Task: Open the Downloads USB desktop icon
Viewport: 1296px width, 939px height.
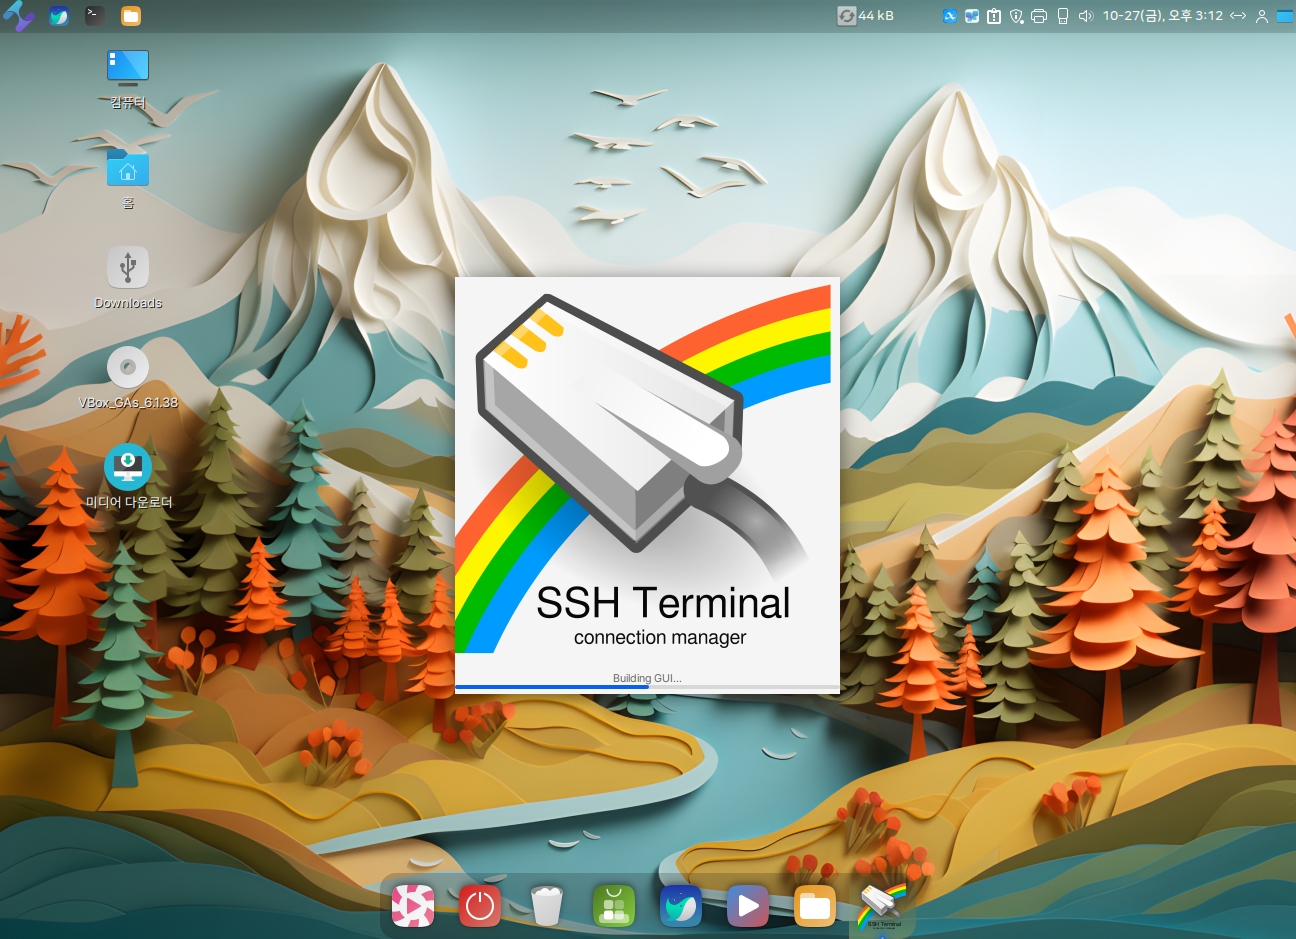Action: (128, 268)
